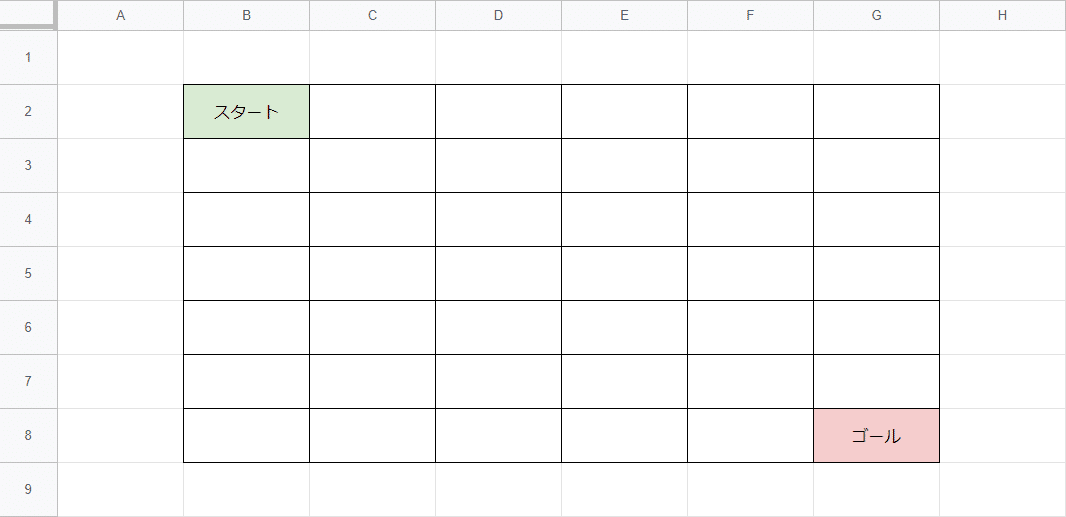Image resolution: width=1066 pixels, height=517 pixels.
Task: Click empty cell G7 above ゴール
Action: click(876, 382)
